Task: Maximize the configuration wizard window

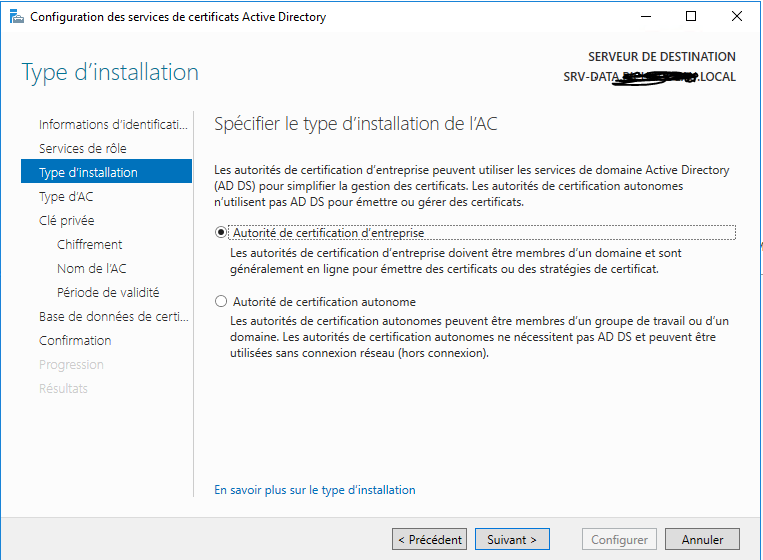Action: [690, 17]
